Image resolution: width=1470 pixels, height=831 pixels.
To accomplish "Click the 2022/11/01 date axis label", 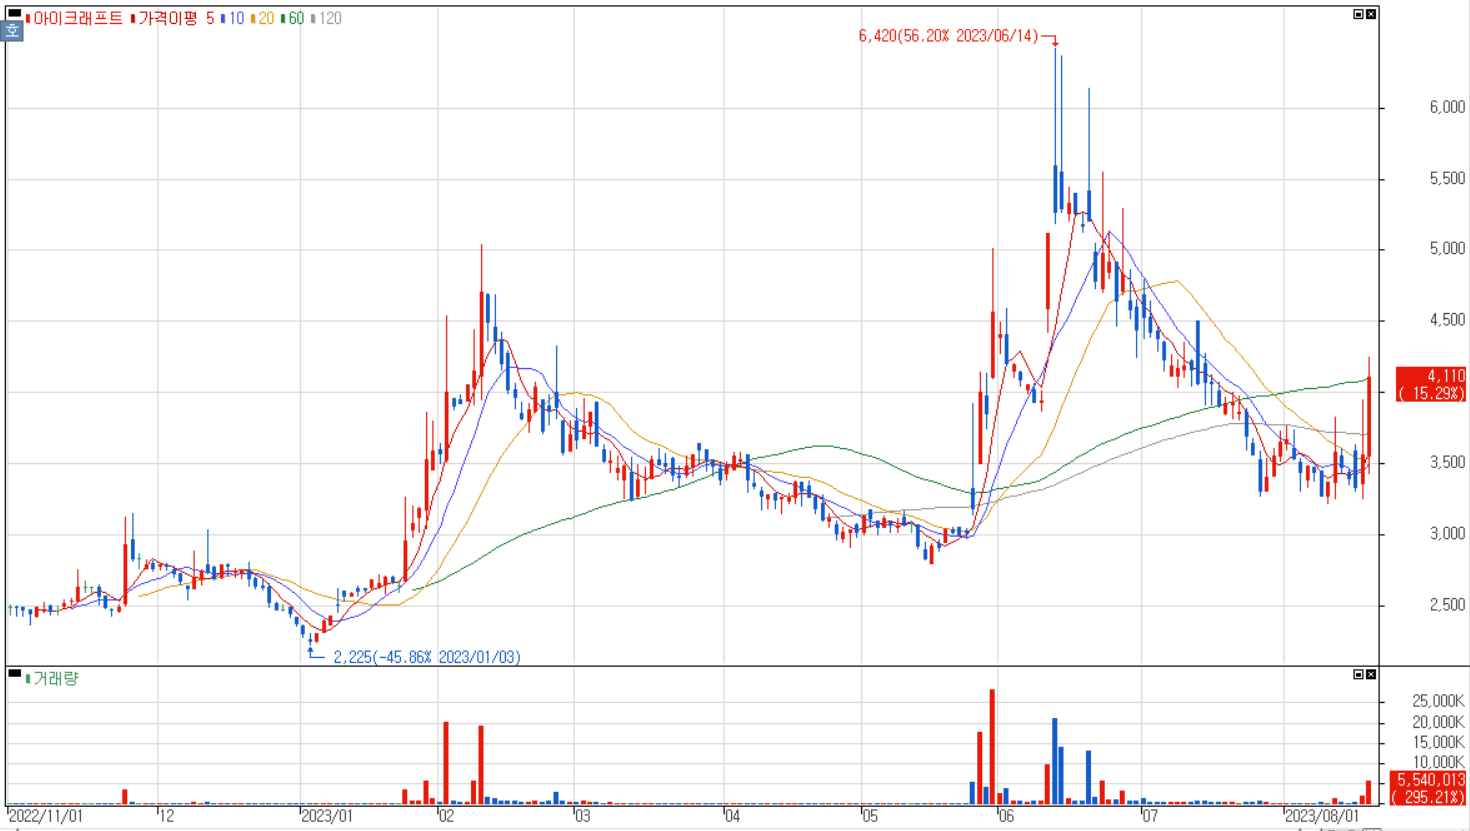I will [46, 816].
